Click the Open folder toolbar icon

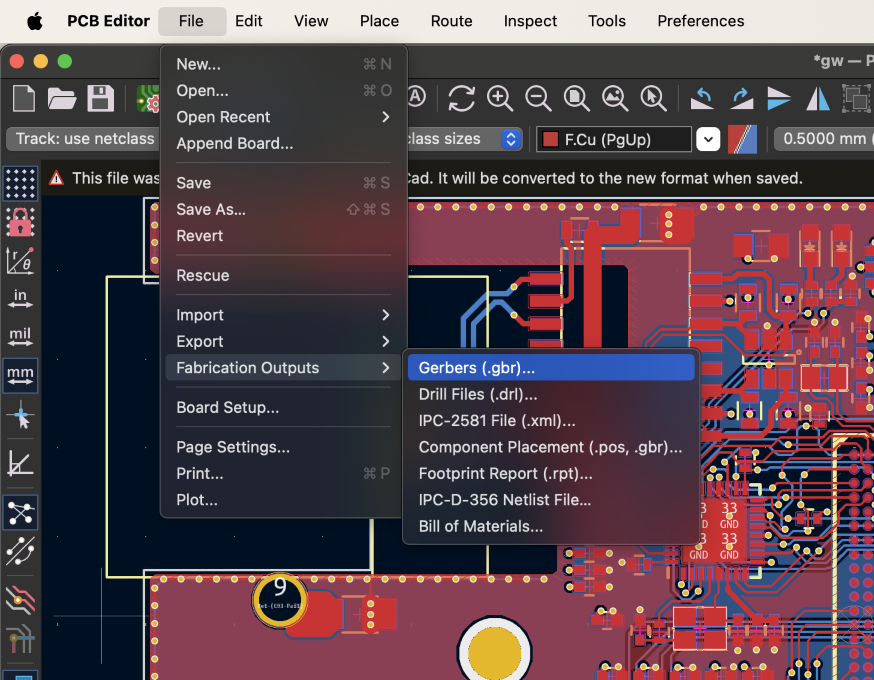click(62, 99)
